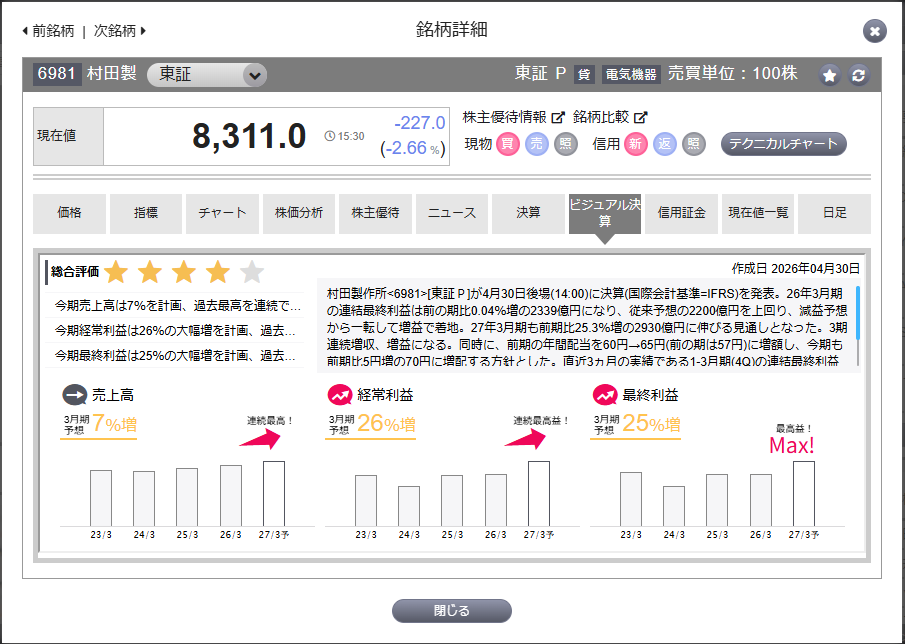
Task: Click the 売上高 flat arrow icon
Action: (74, 395)
